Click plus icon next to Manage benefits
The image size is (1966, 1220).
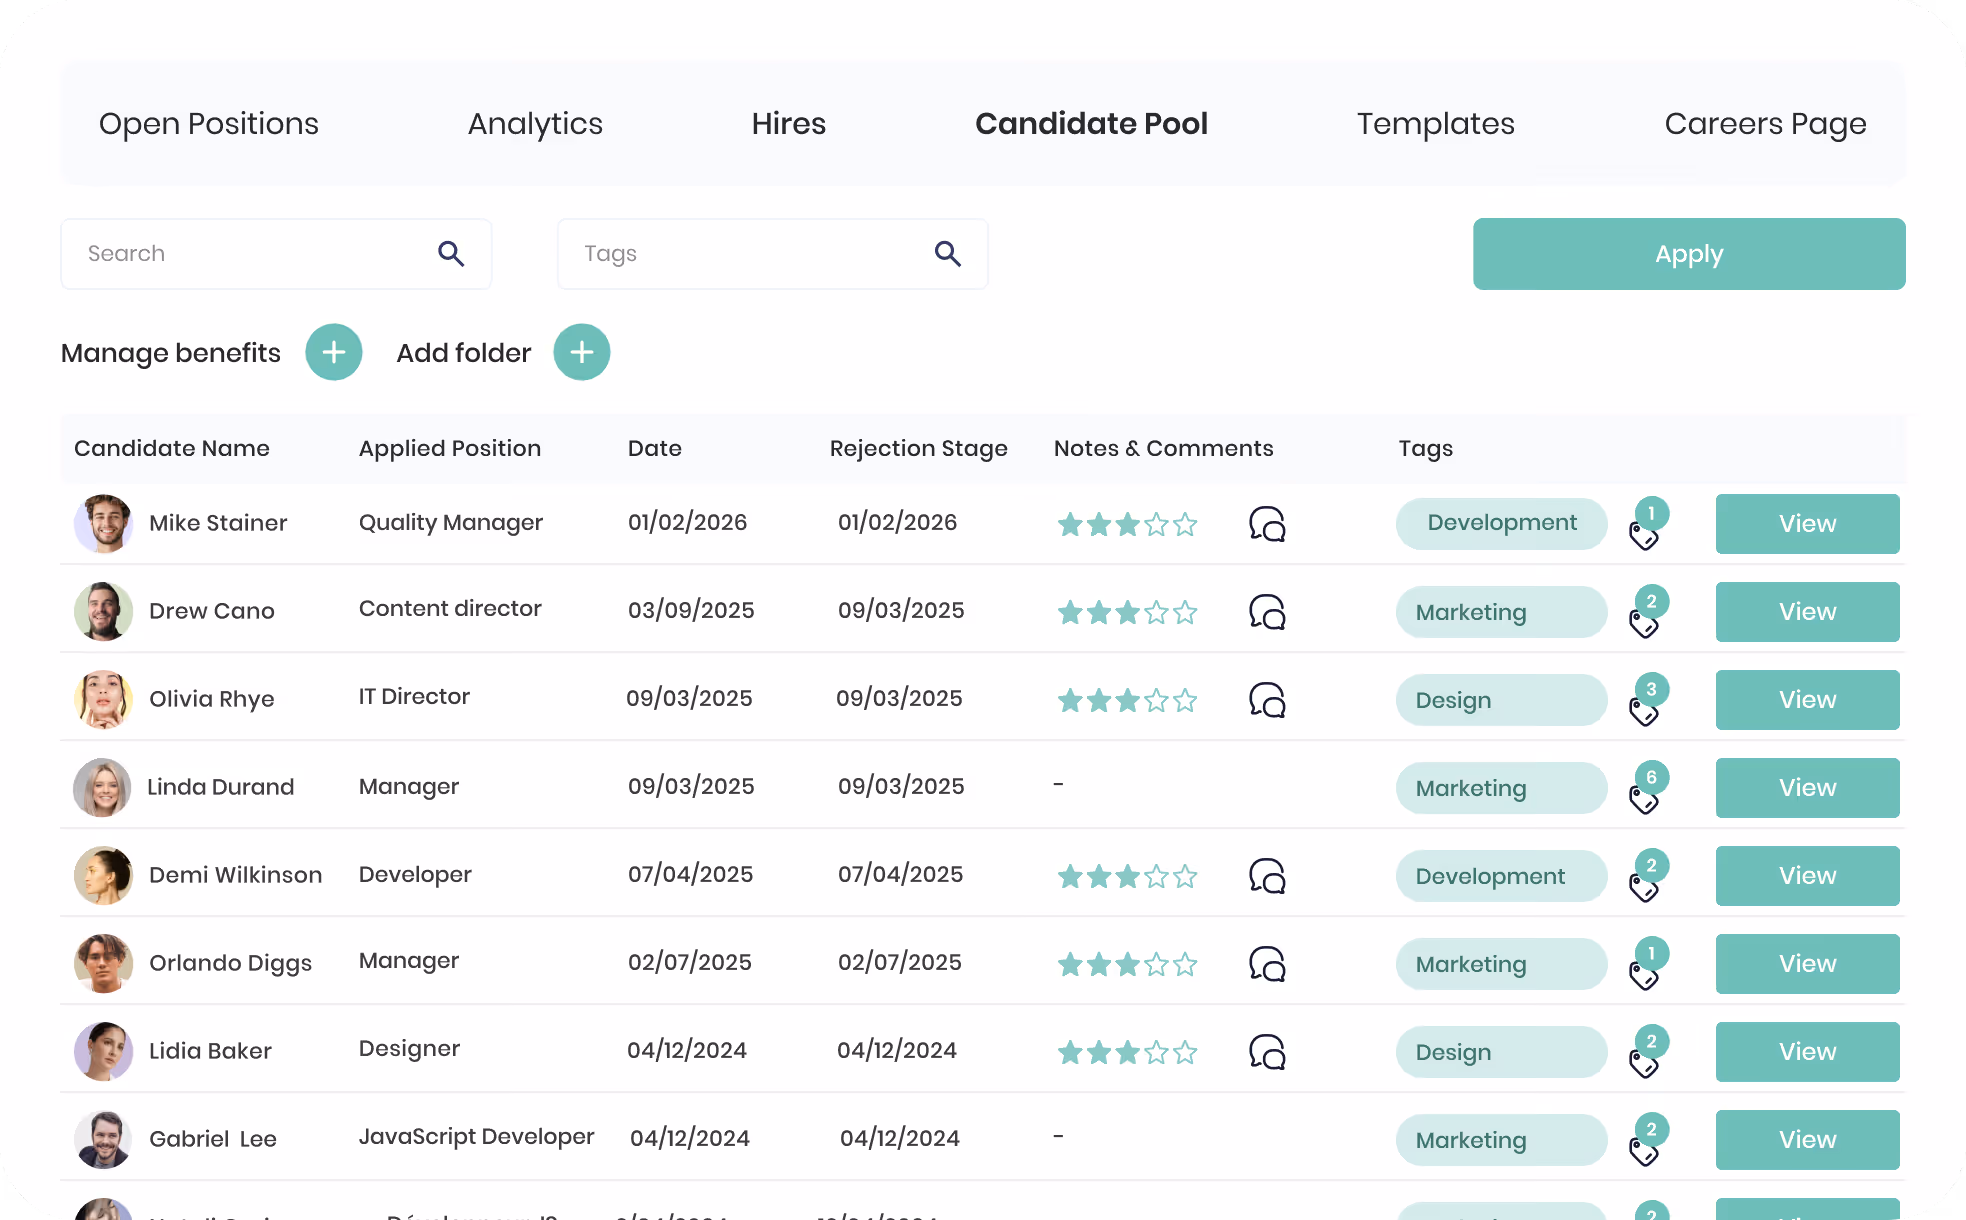[x=334, y=352]
